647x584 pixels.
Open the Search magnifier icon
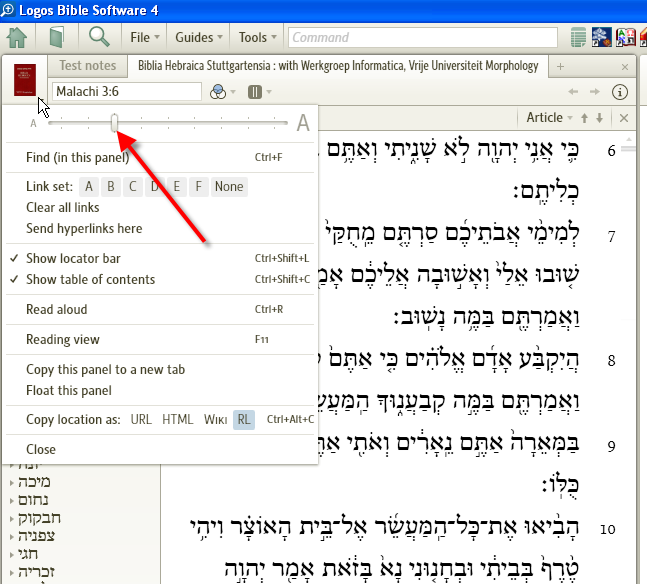(99, 37)
